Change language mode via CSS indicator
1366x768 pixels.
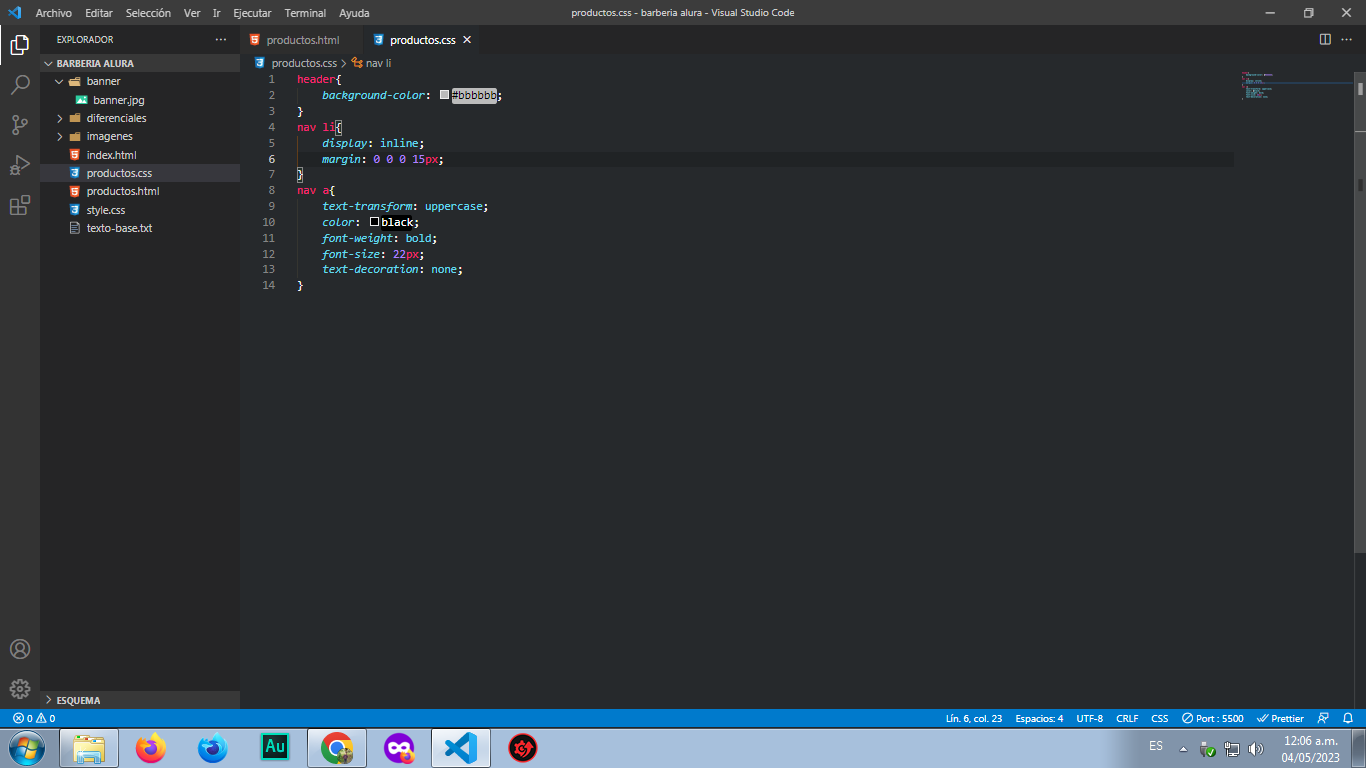pyautogui.click(x=1160, y=718)
